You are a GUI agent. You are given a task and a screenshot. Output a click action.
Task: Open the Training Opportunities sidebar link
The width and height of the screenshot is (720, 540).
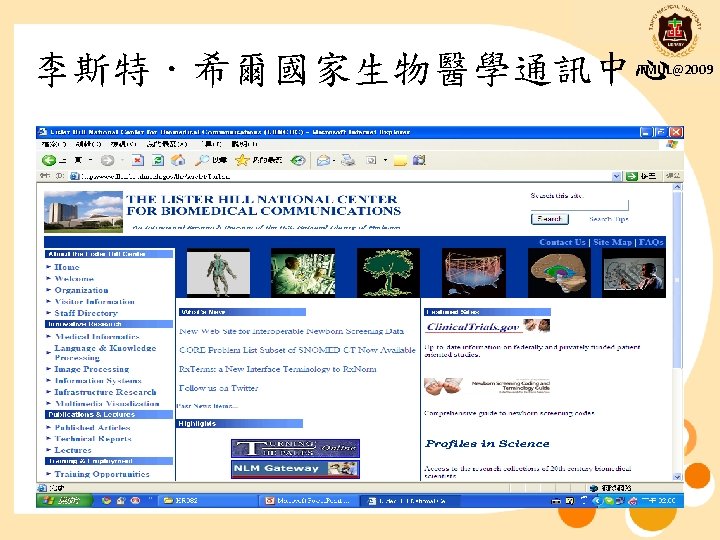point(102,474)
